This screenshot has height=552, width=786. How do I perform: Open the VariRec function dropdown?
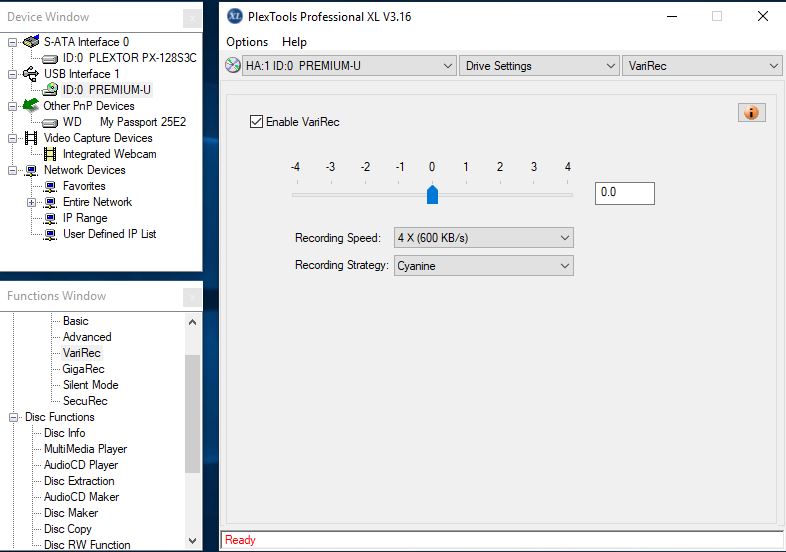pos(702,66)
